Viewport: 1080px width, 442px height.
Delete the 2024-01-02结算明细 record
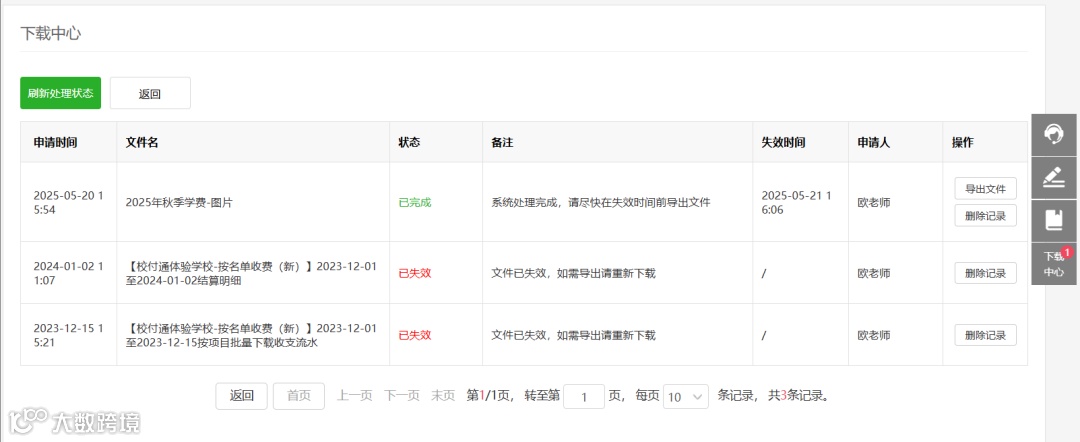(x=985, y=273)
